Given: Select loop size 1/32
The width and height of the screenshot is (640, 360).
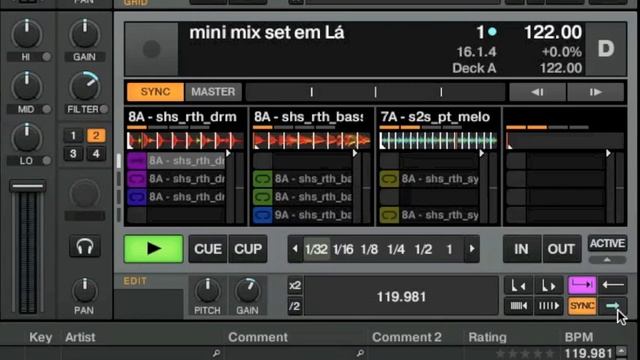Looking at the screenshot, I should point(316,249).
